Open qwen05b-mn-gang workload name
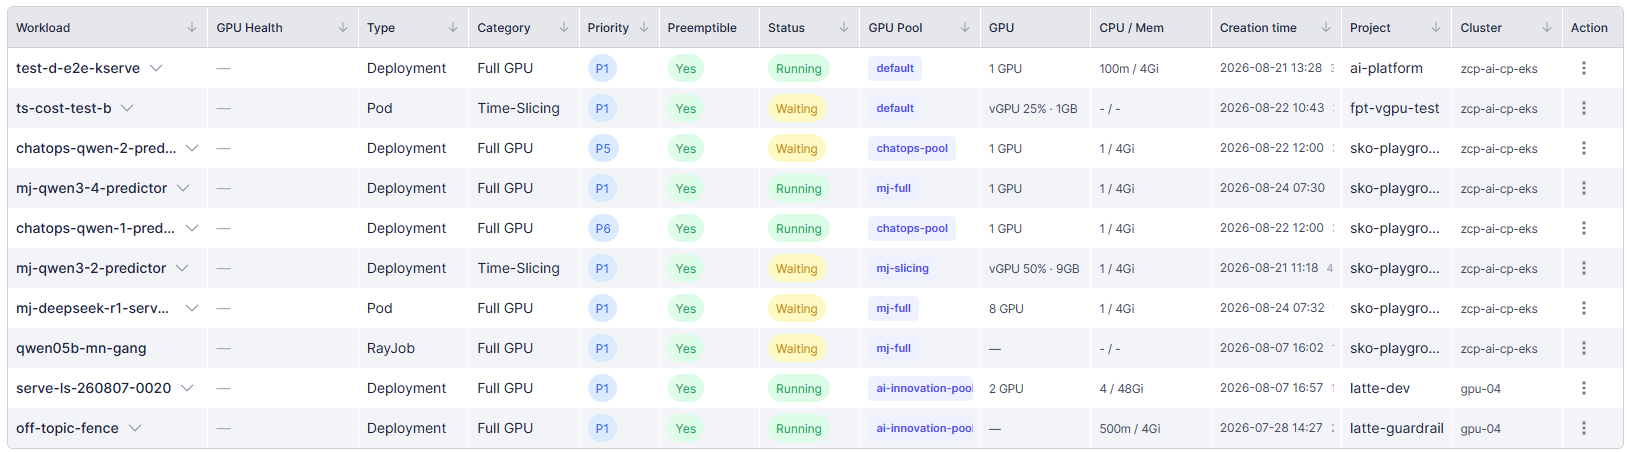This screenshot has height=452, width=1627. point(81,348)
